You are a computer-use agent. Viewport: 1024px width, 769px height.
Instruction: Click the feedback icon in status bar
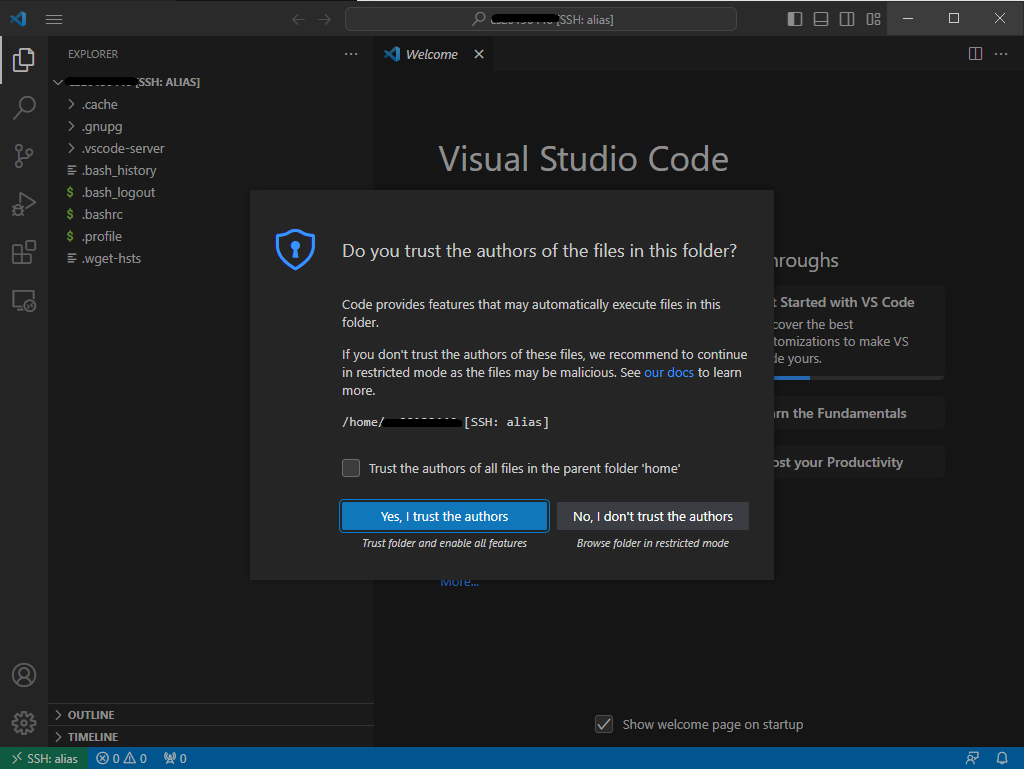pyautogui.click(x=972, y=758)
